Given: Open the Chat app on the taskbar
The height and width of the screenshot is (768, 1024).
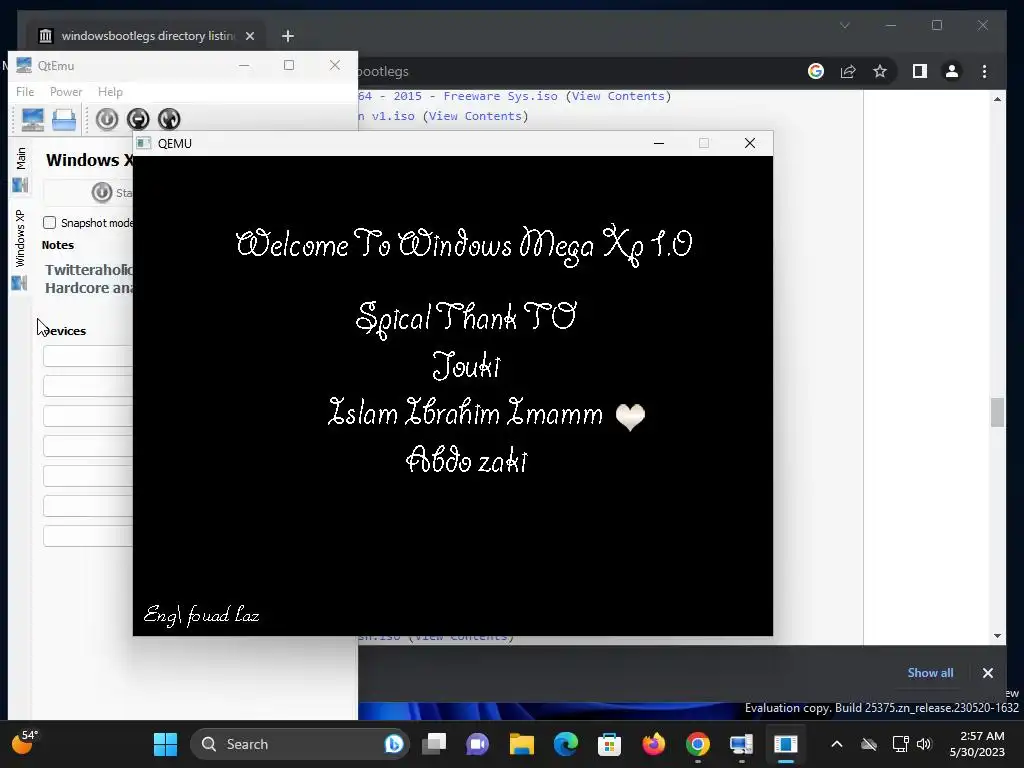Looking at the screenshot, I should [x=477, y=744].
